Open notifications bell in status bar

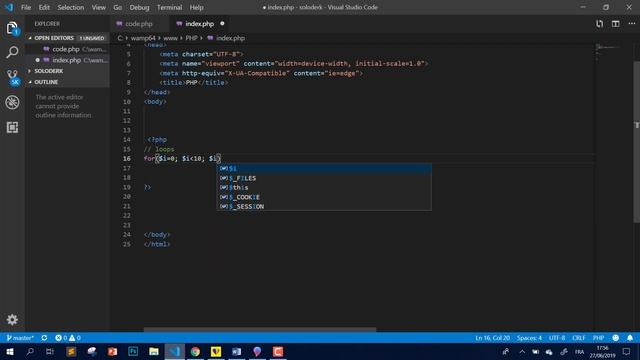(630, 338)
